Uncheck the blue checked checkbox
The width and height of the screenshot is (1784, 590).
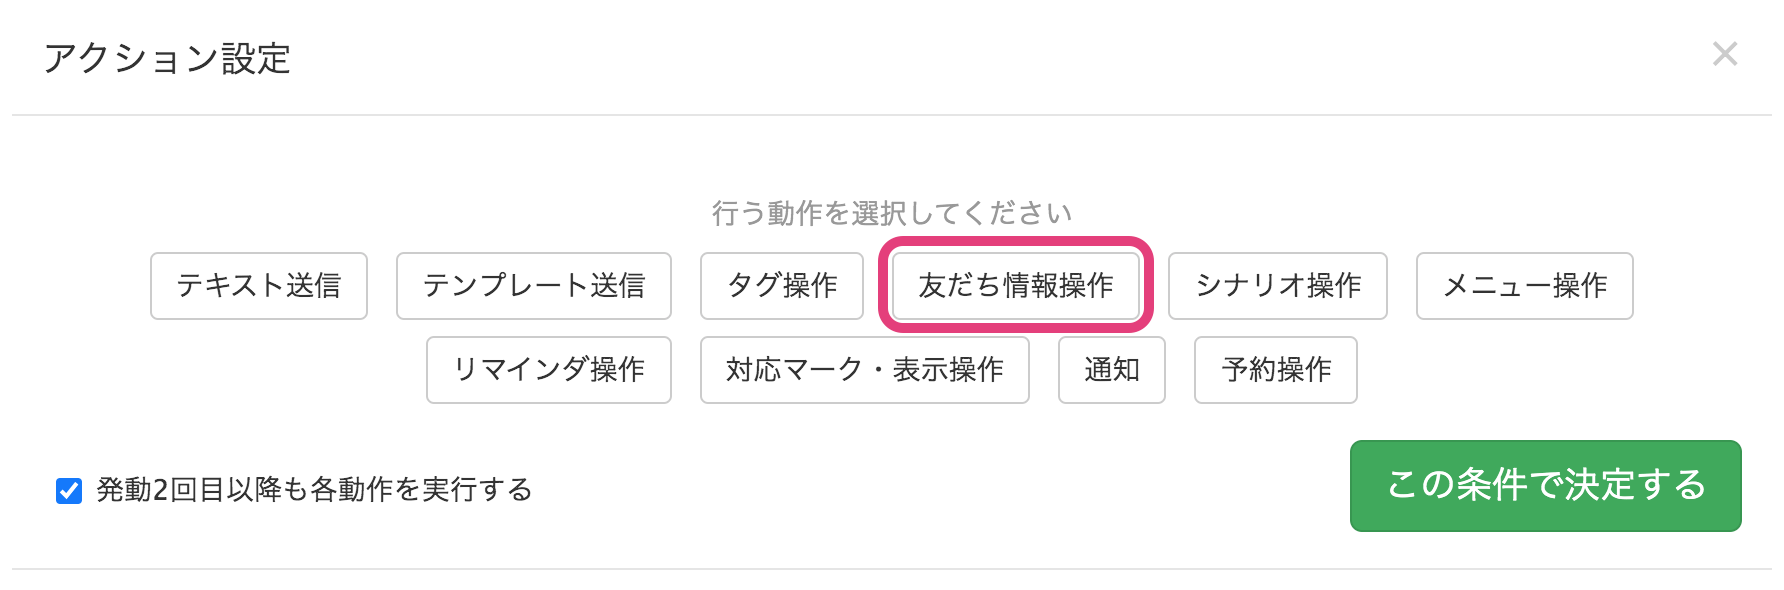[69, 491]
